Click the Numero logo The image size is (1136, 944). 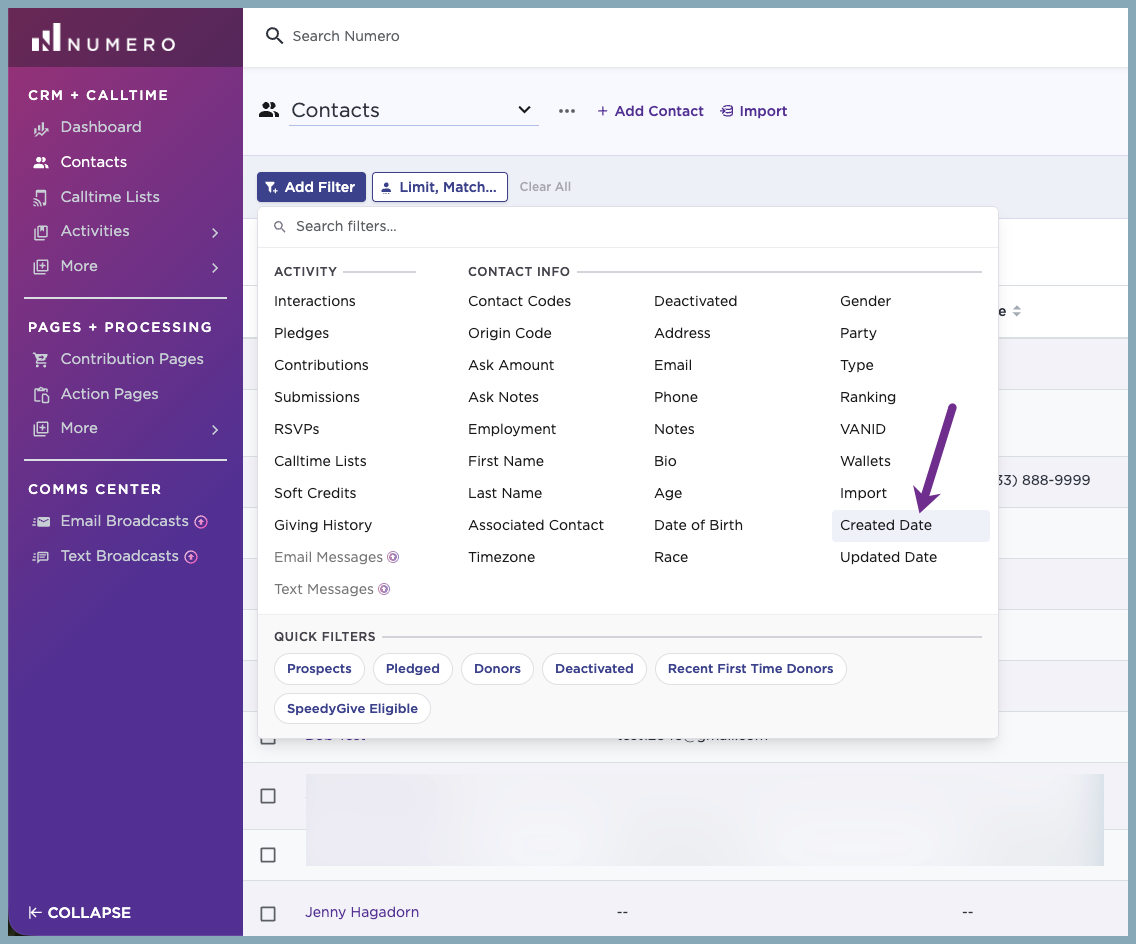104,38
